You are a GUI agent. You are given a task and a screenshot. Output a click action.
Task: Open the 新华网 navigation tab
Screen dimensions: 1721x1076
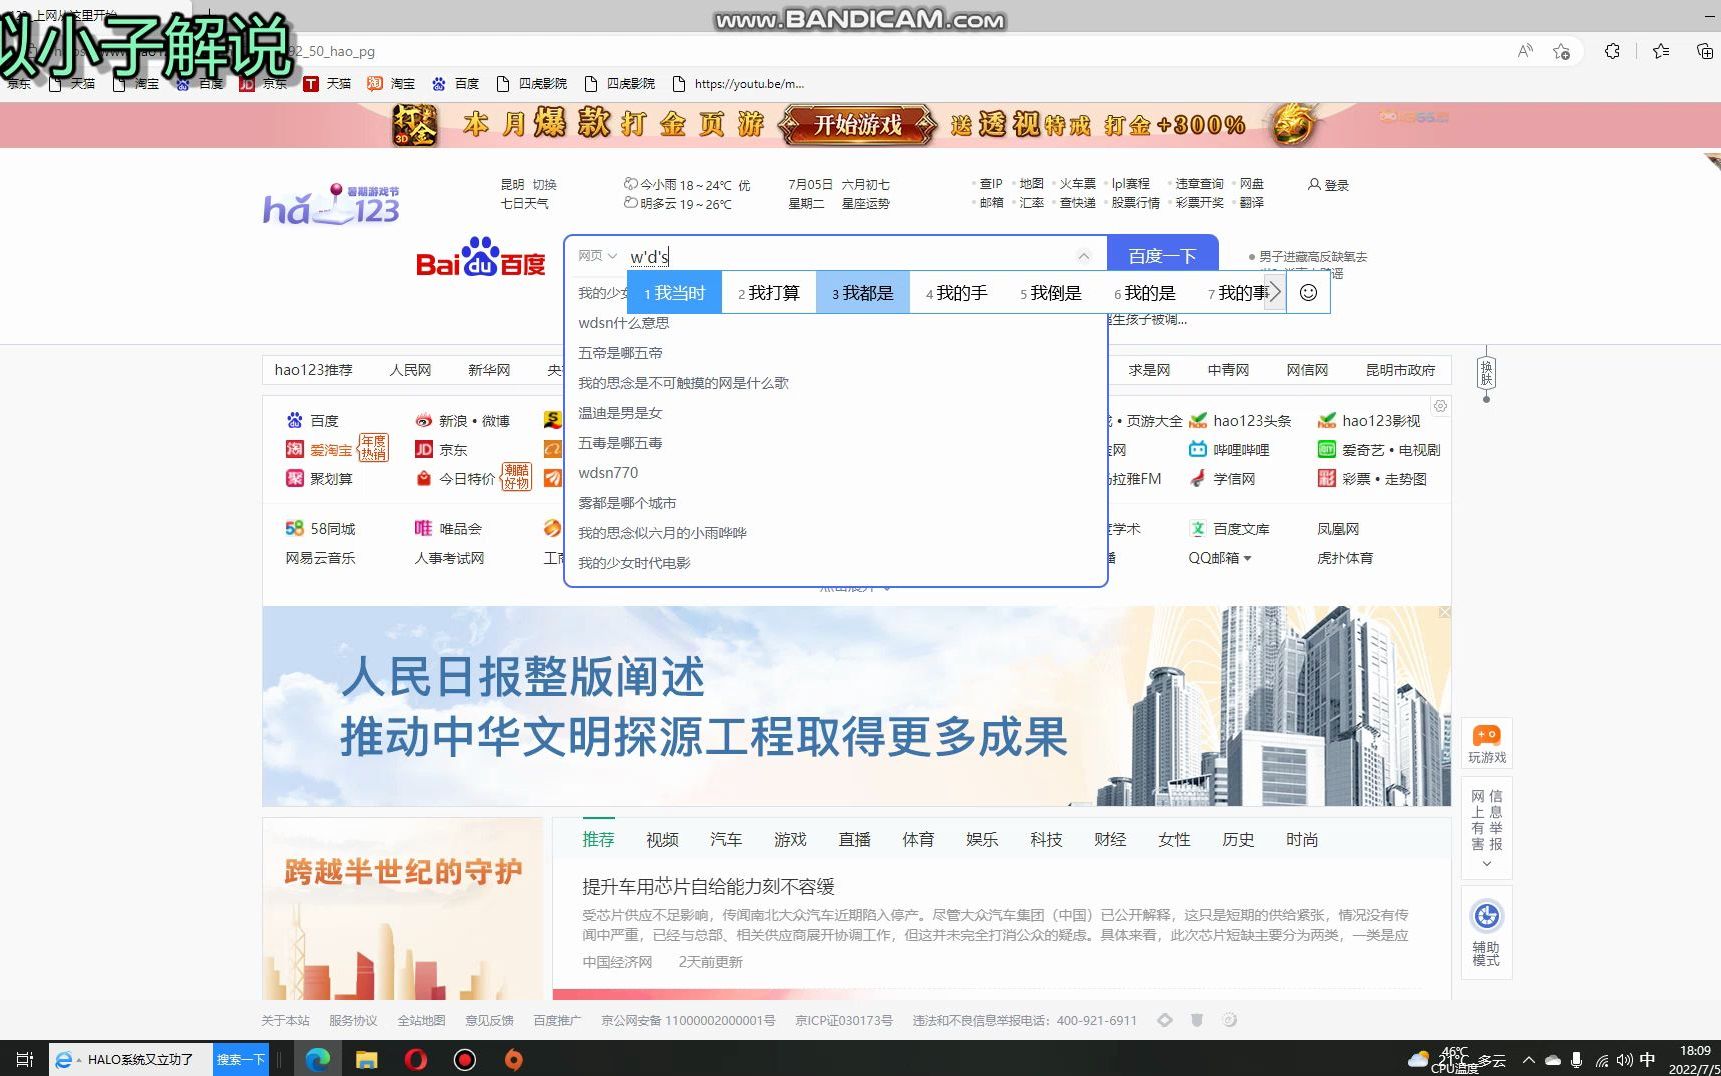pyautogui.click(x=489, y=370)
